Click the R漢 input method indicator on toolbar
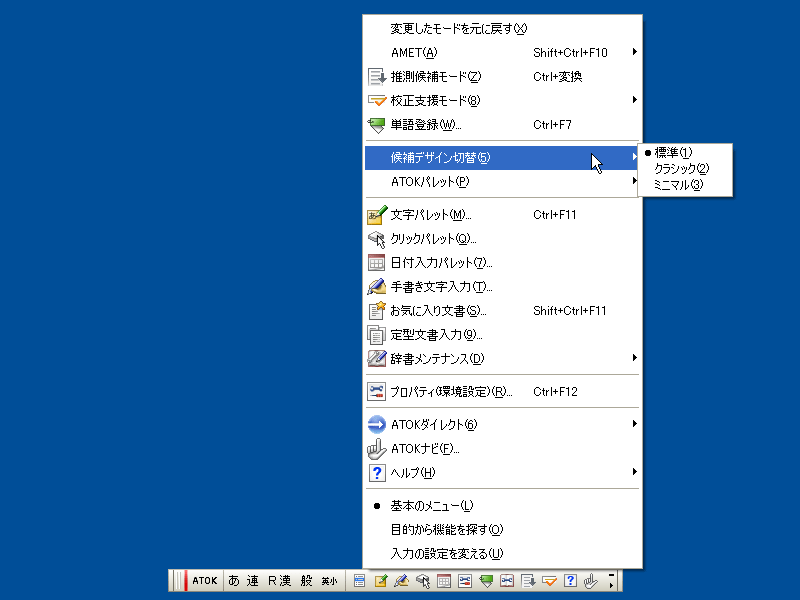Image resolution: width=800 pixels, height=600 pixels. click(280, 581)
